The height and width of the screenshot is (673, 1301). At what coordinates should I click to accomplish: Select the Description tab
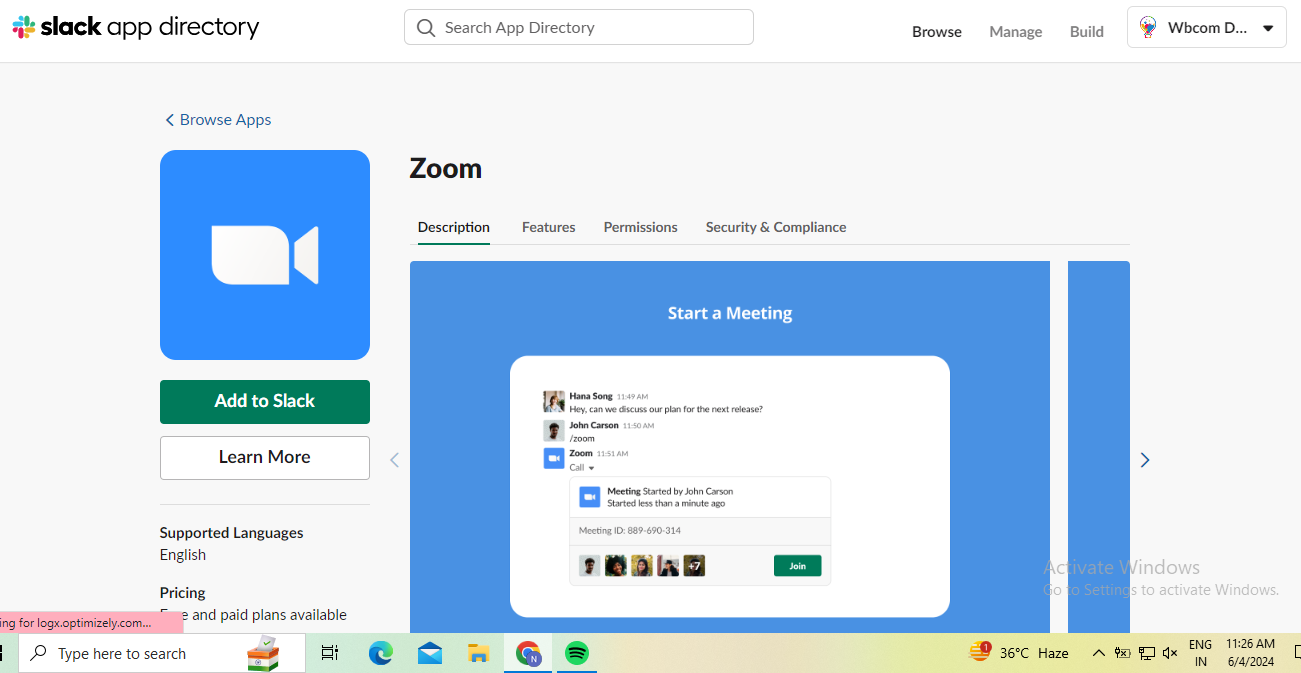(x=454, y=227)
